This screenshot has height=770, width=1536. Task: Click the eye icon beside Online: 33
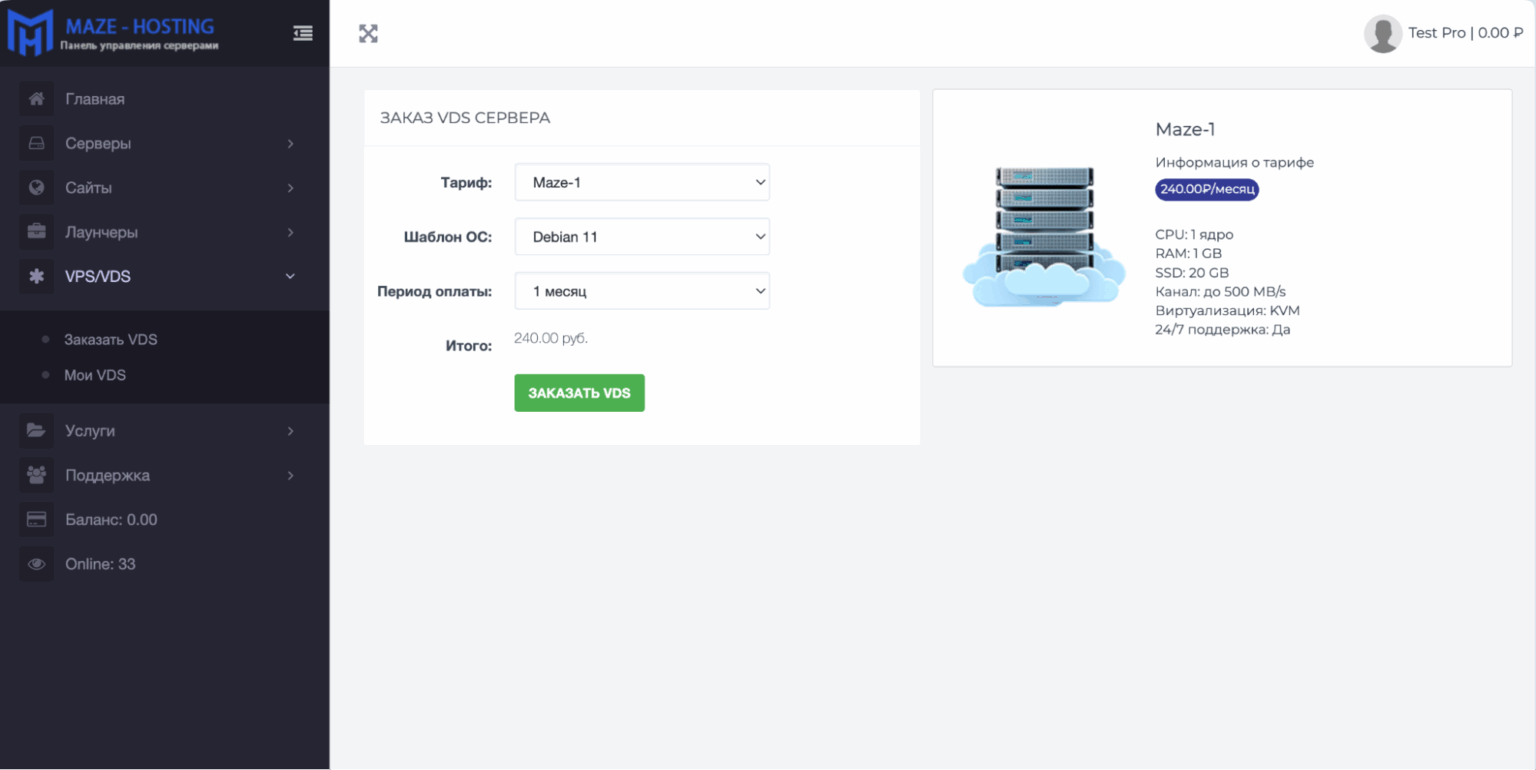click(x=36, y=563)
